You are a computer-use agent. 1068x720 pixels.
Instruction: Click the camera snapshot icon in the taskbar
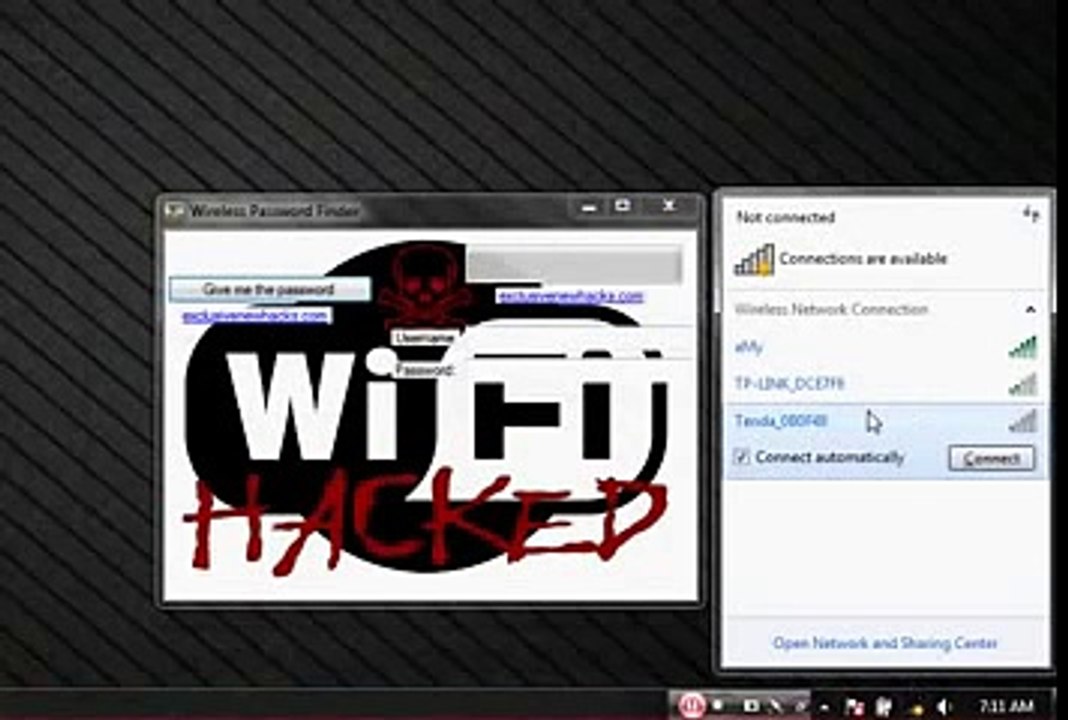[x=750, y=706]
